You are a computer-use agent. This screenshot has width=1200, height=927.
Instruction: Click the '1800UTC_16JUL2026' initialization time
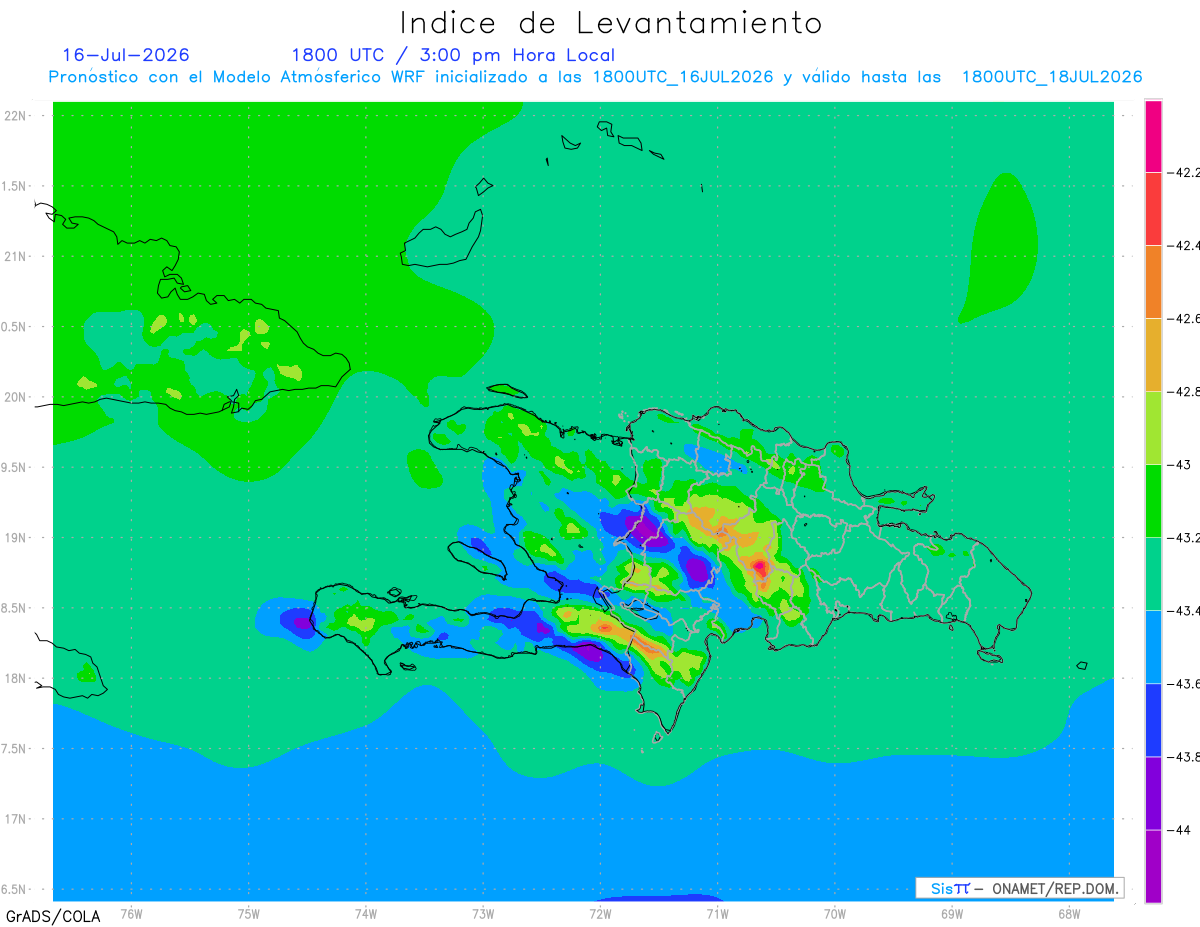[x=683, y=77]
